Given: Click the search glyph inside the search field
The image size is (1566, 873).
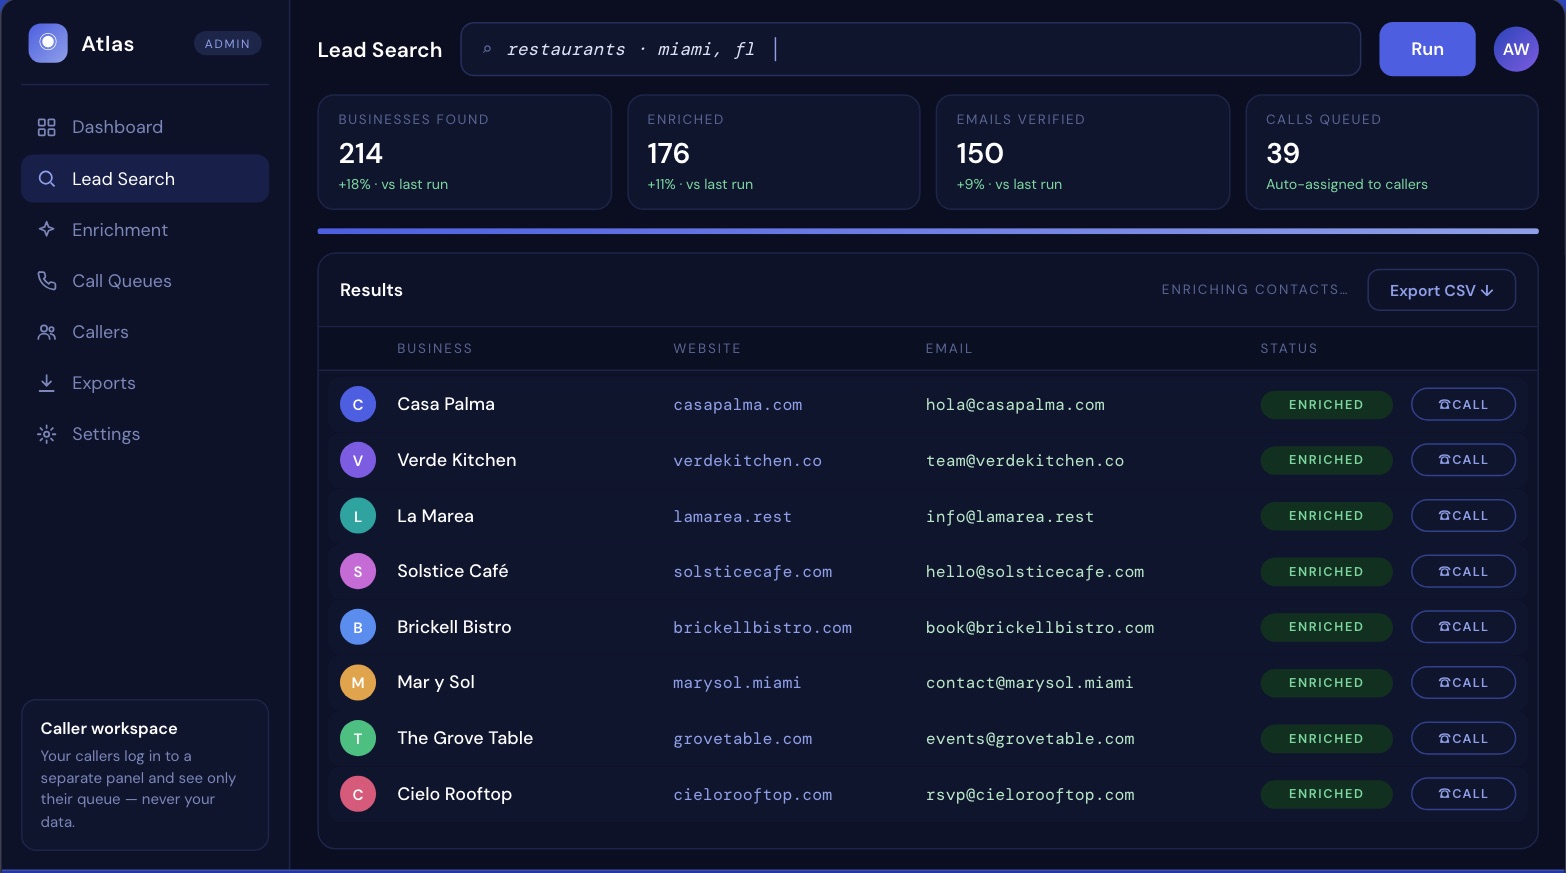Looking at the screenshot, I should click(x=487, y=49).
